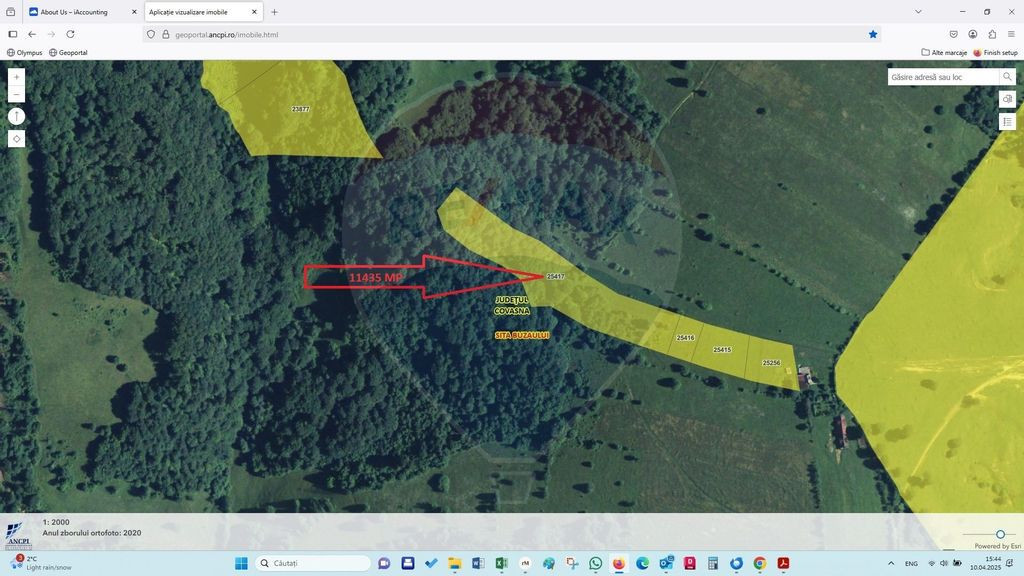Open a new browser tab
Viewport: 1024px width, 576px height.
(x=274, y=12)
